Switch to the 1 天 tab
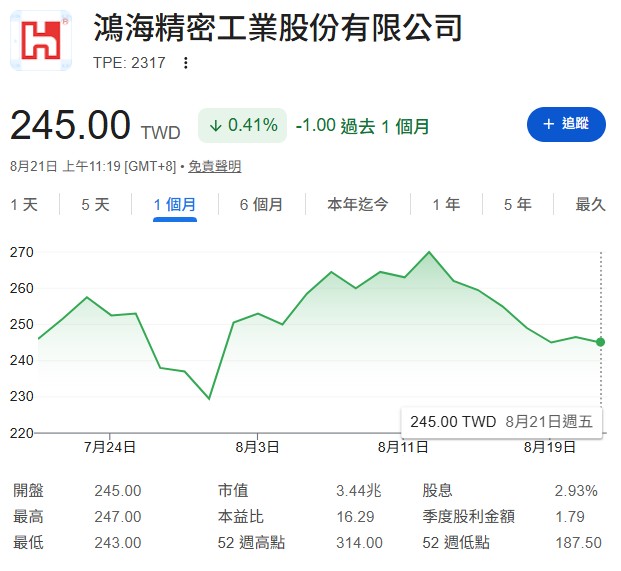This screenshot has height=571, width=621. point(24,205)
